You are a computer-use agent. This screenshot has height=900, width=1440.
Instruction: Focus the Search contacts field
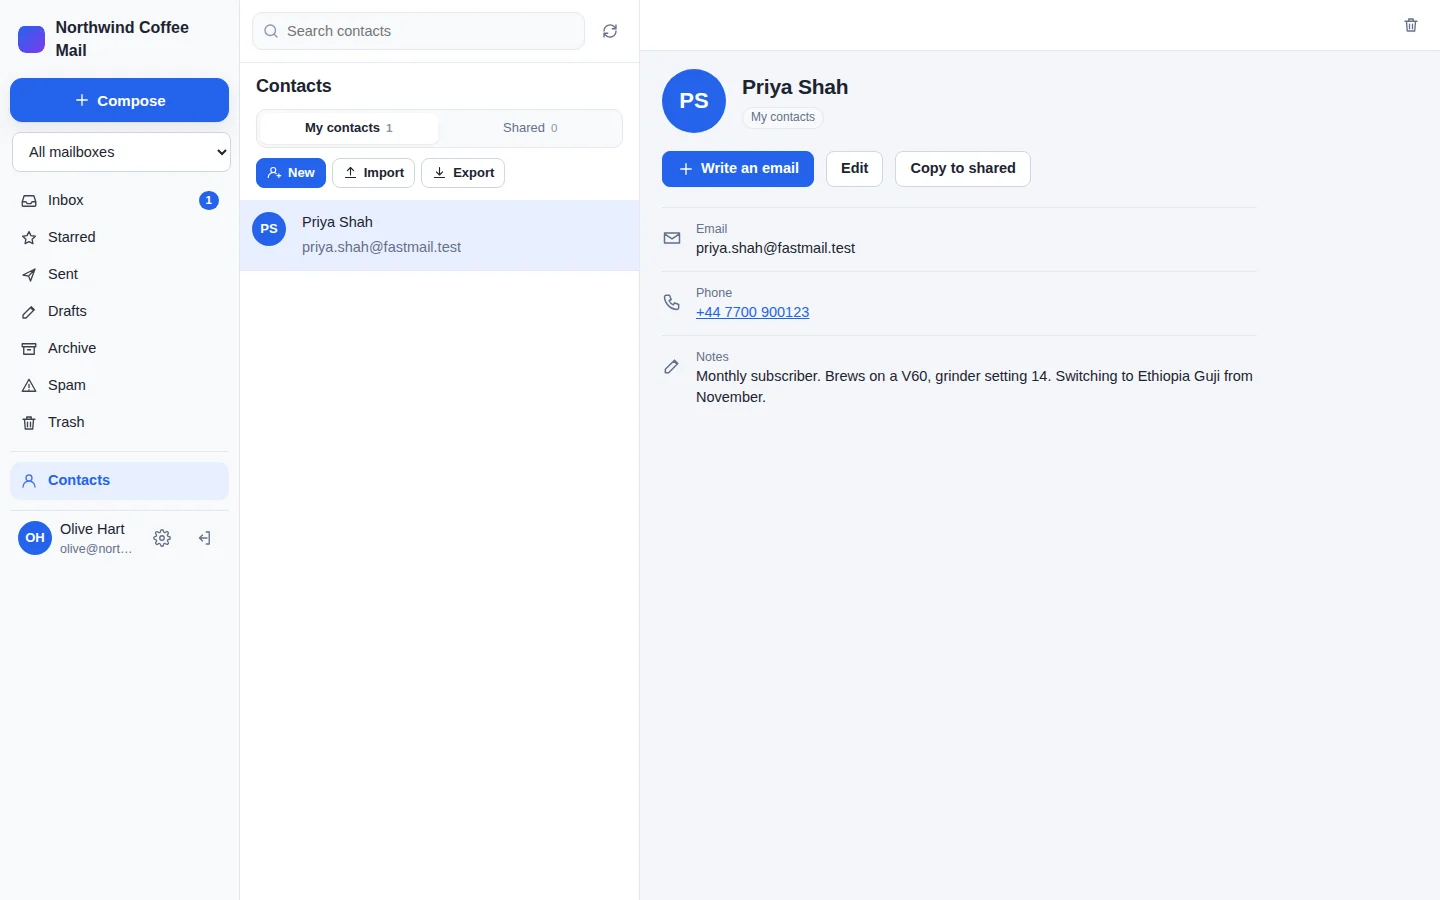(x=419, y=31)
